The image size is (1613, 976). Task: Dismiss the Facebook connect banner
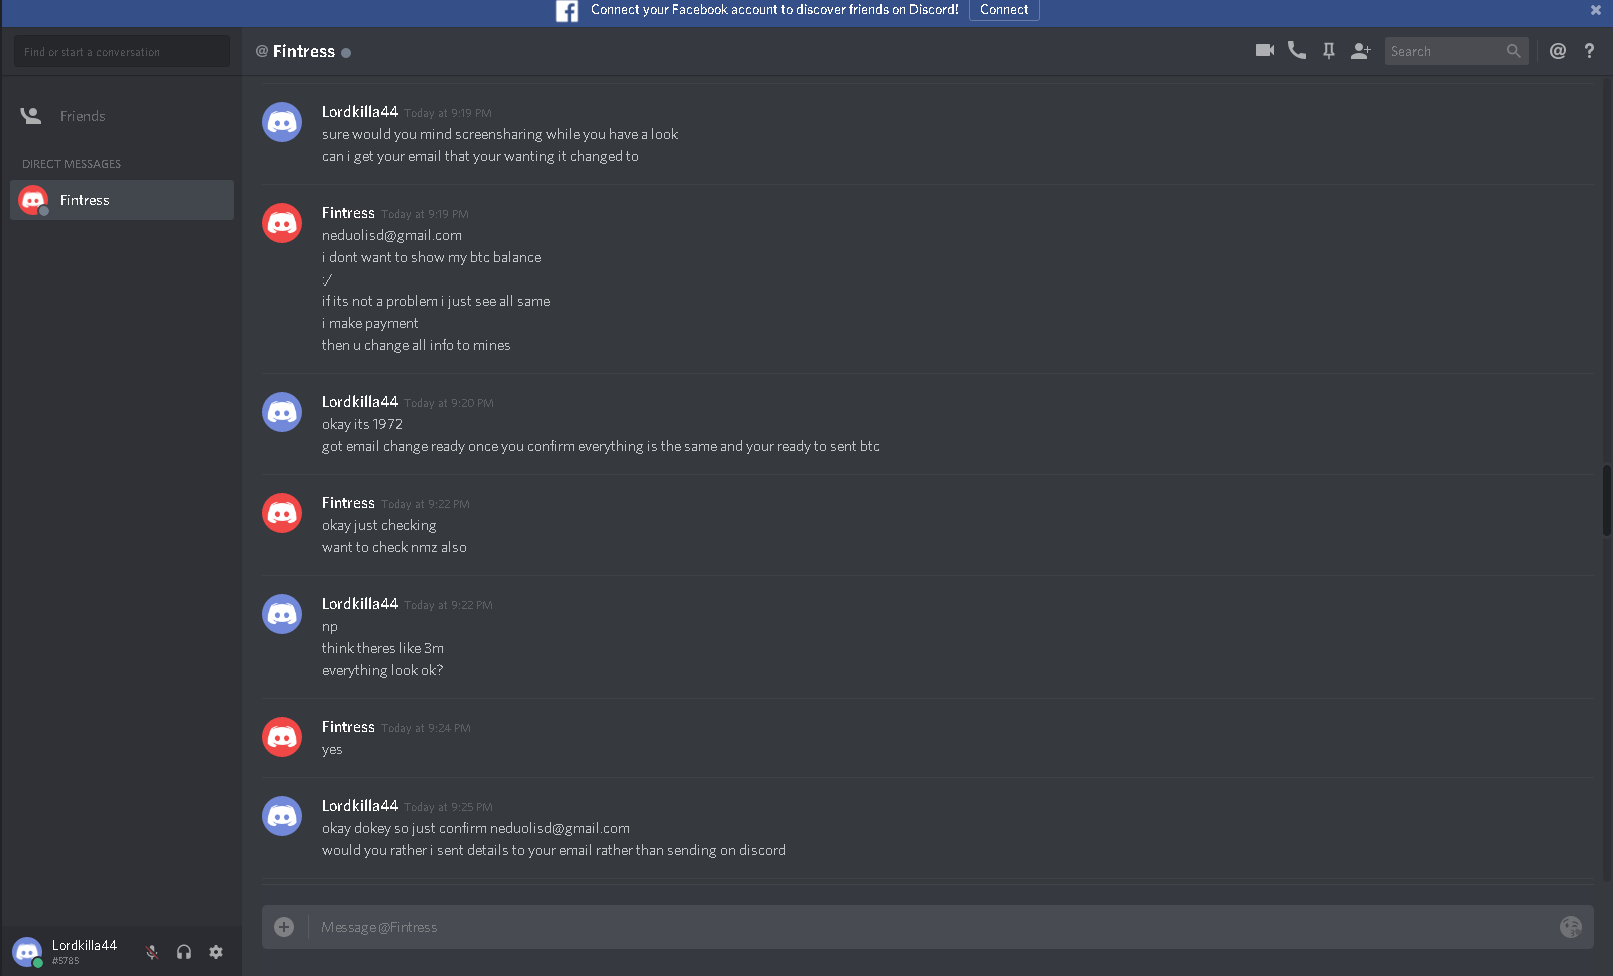(x=1596, y=10)
